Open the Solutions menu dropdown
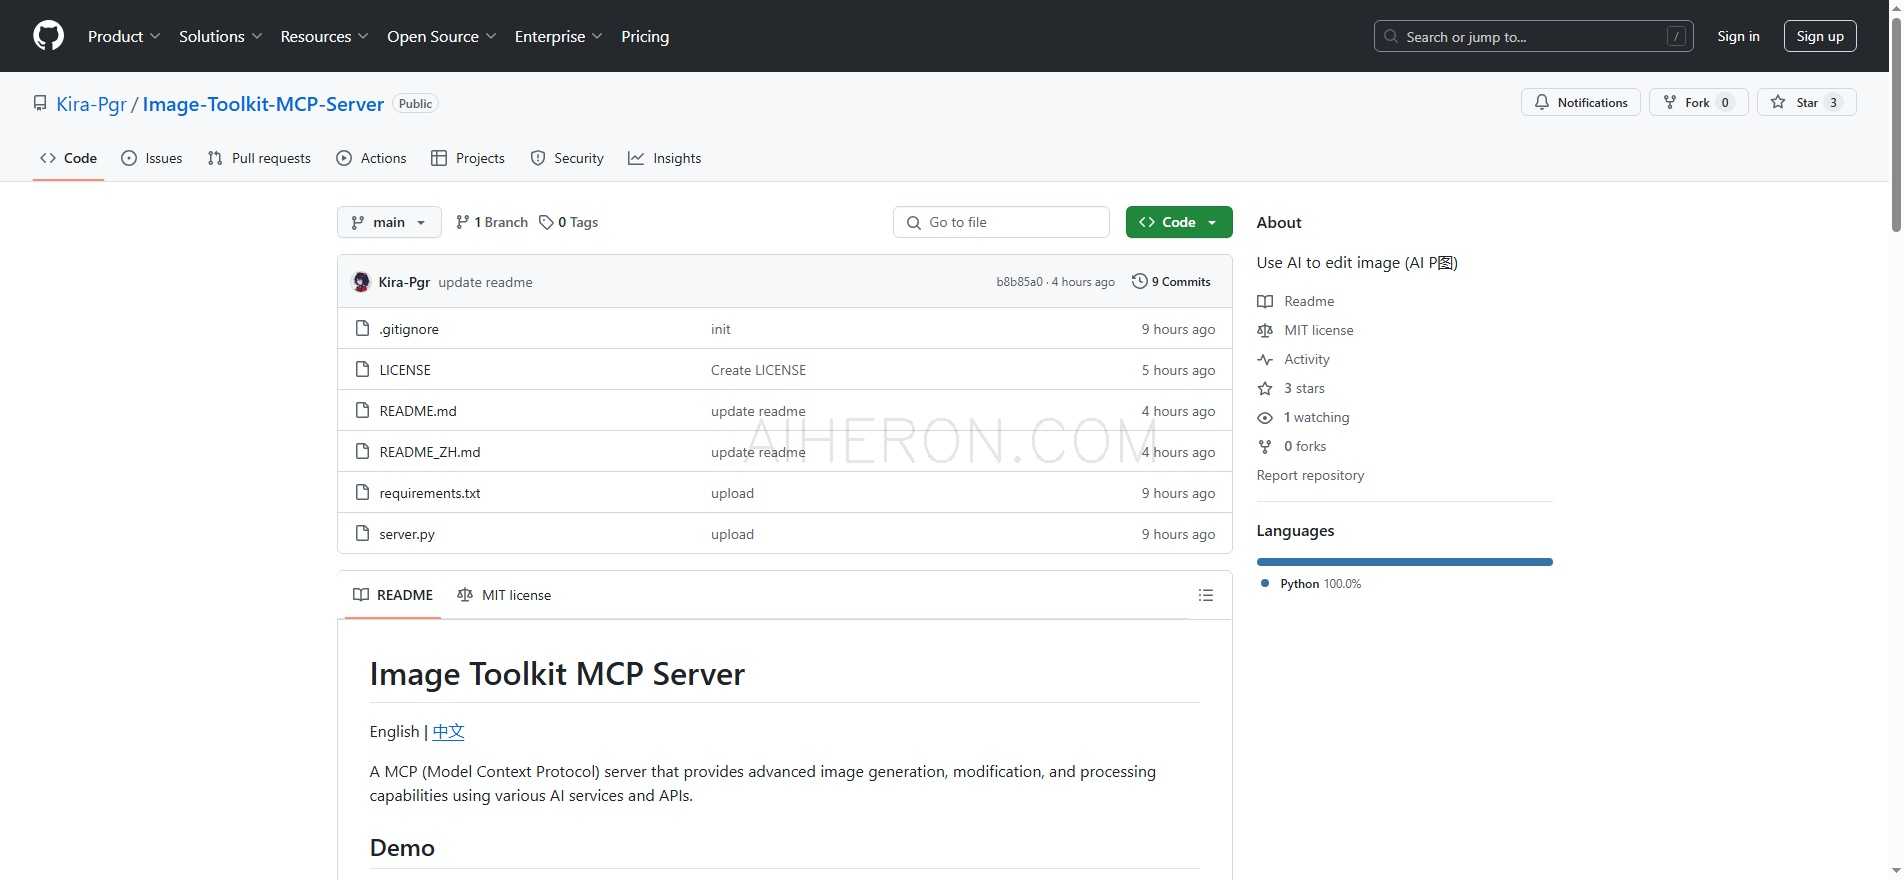This screenshot has height=880, width=1904. click(220, 36)
